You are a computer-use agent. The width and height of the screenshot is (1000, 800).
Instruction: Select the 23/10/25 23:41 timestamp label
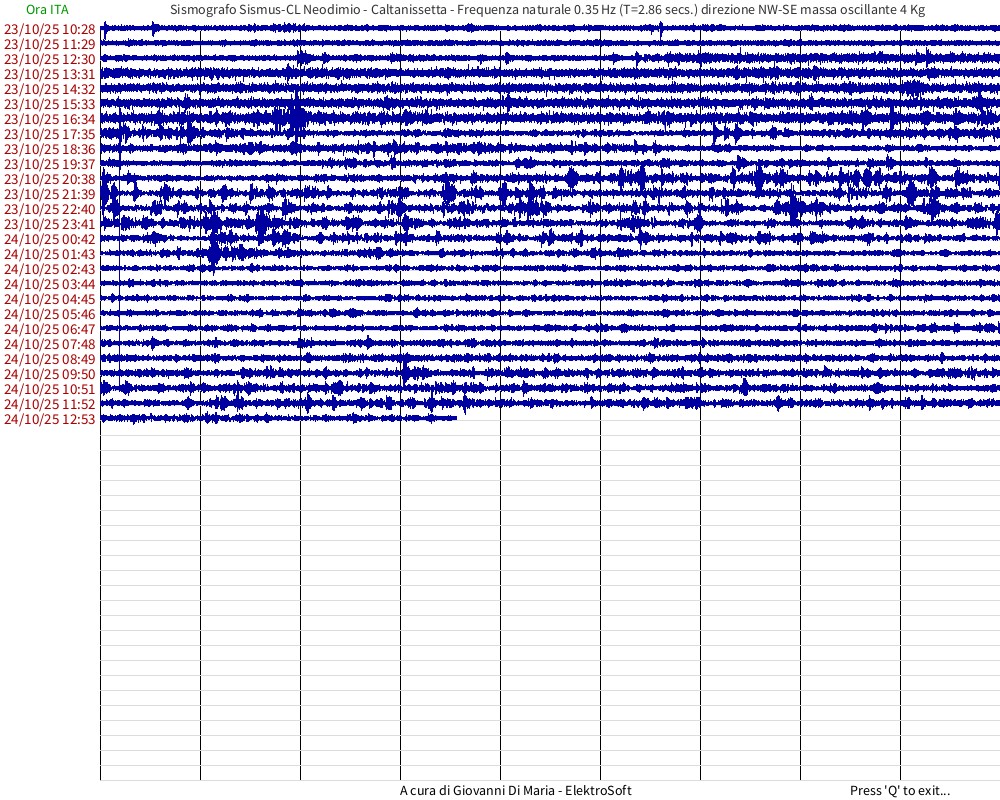(x=50, y=224)
